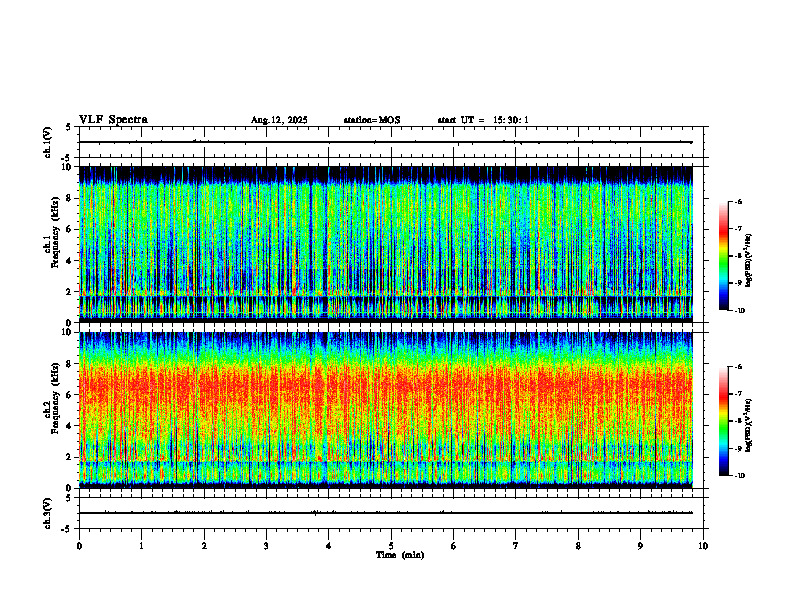Viewport: 792px width, 612px height.
Task: Click the "7" tick on the time axis
Action: [x=516, y=546]
